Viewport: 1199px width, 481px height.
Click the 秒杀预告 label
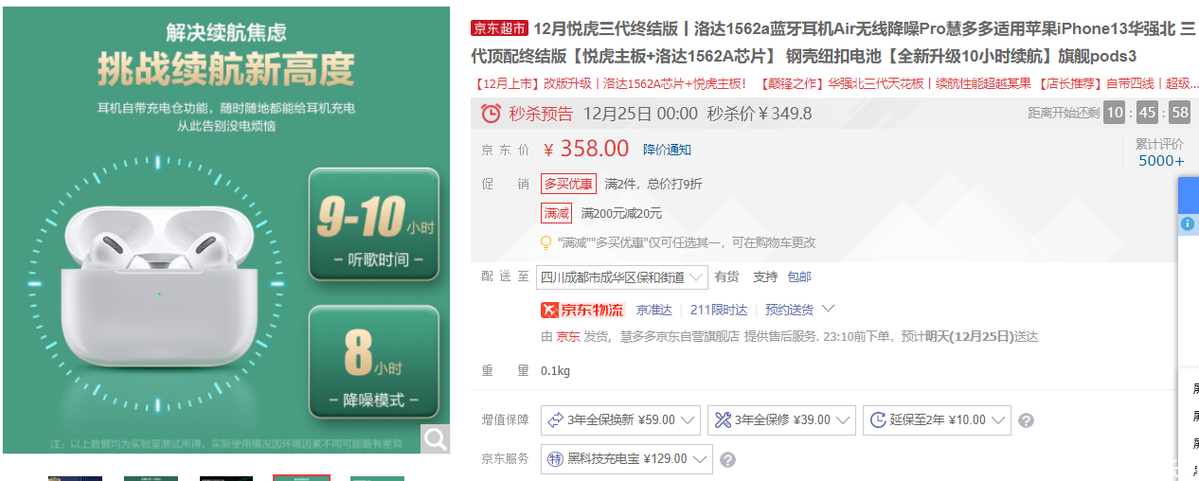pos(541,115)
